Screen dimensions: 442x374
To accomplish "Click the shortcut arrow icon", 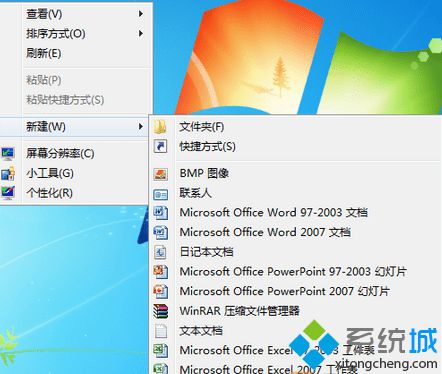I will click(x=160, y=146).
